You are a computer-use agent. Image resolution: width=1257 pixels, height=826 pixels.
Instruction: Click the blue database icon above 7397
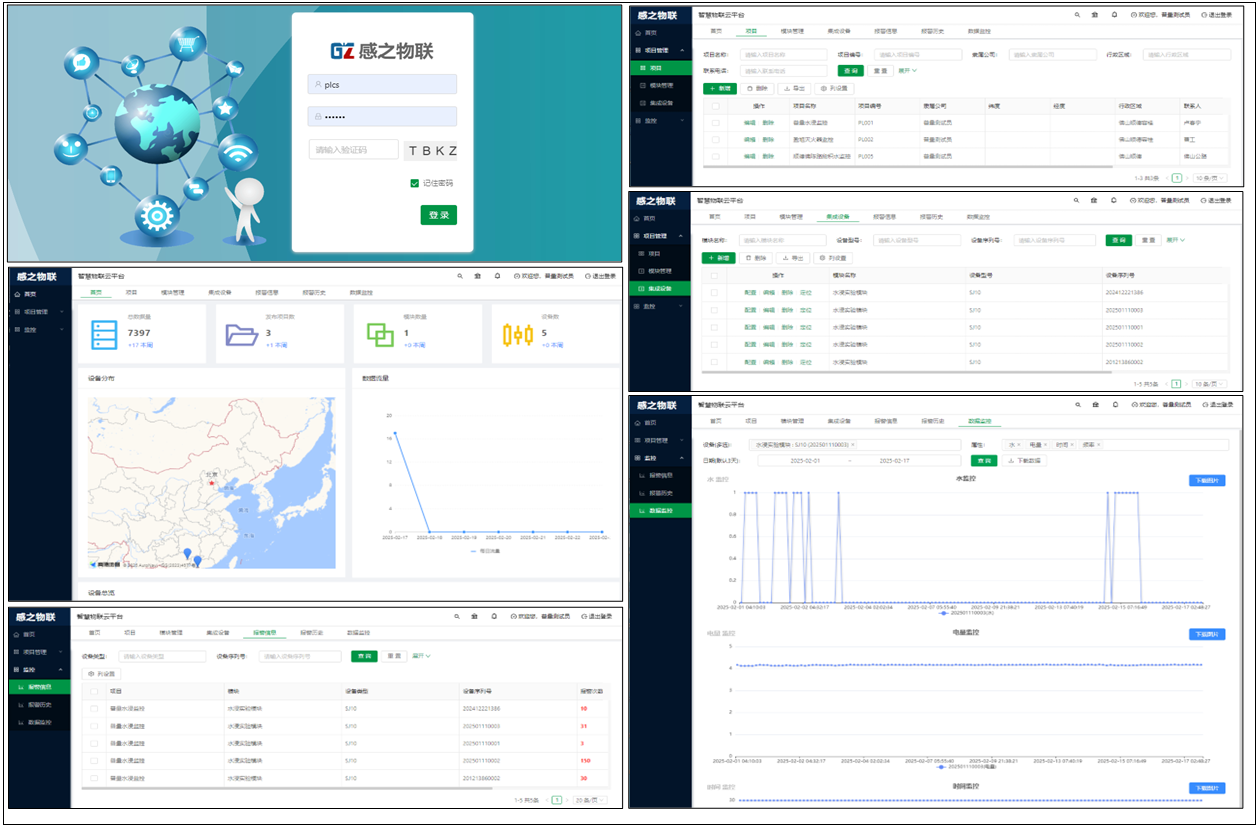click(x=104, y=334)
